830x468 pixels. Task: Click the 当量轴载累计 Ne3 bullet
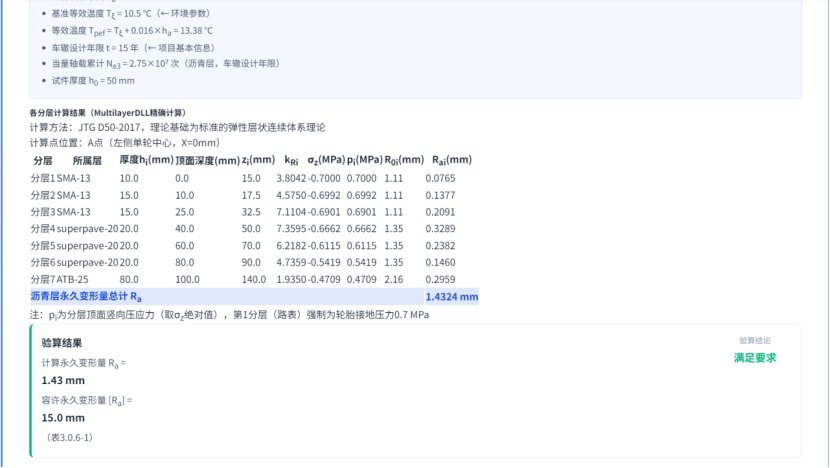click(166, 64)
